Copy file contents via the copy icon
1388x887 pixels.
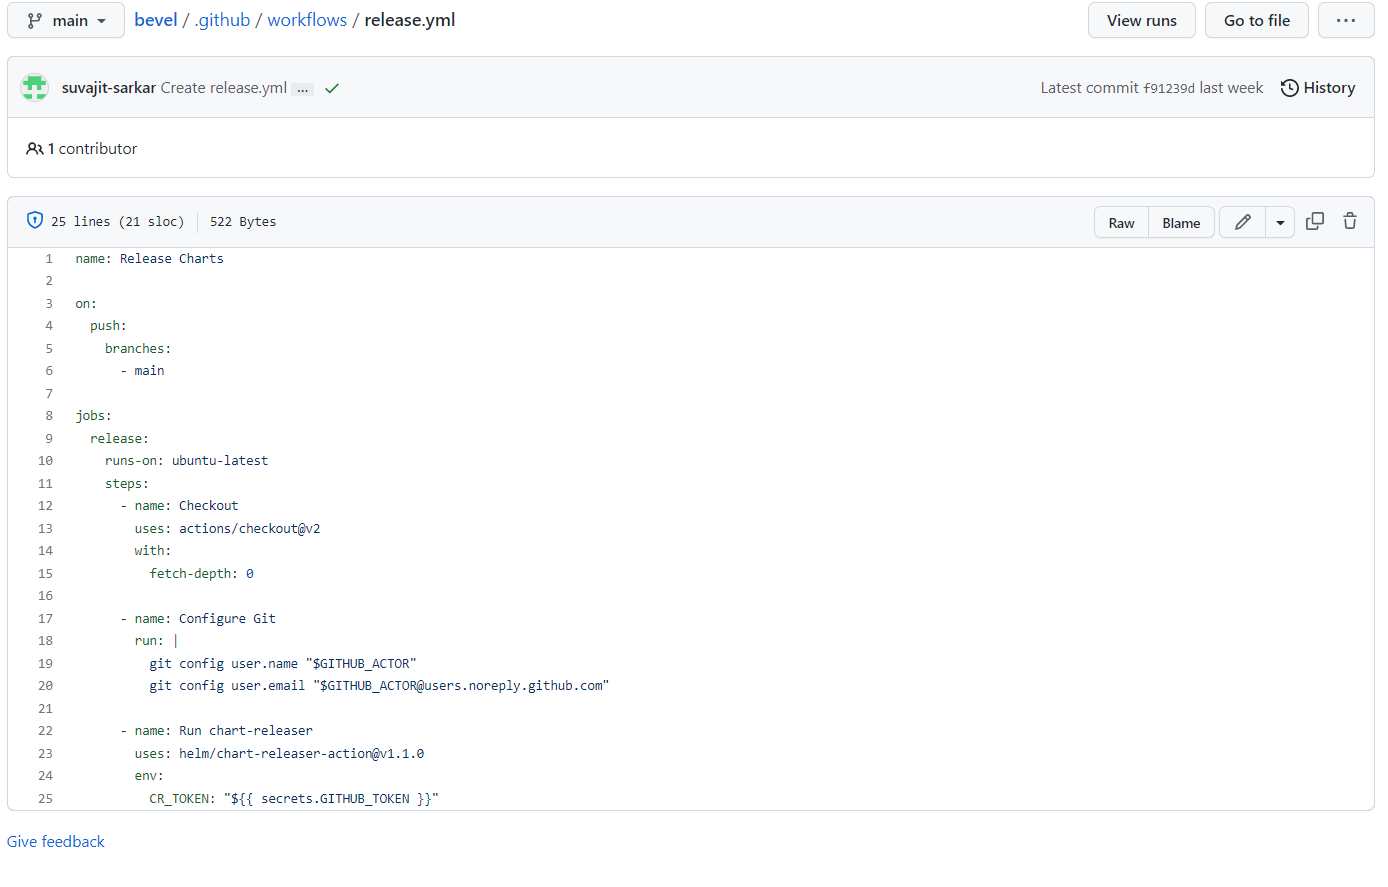[1315, 221]
